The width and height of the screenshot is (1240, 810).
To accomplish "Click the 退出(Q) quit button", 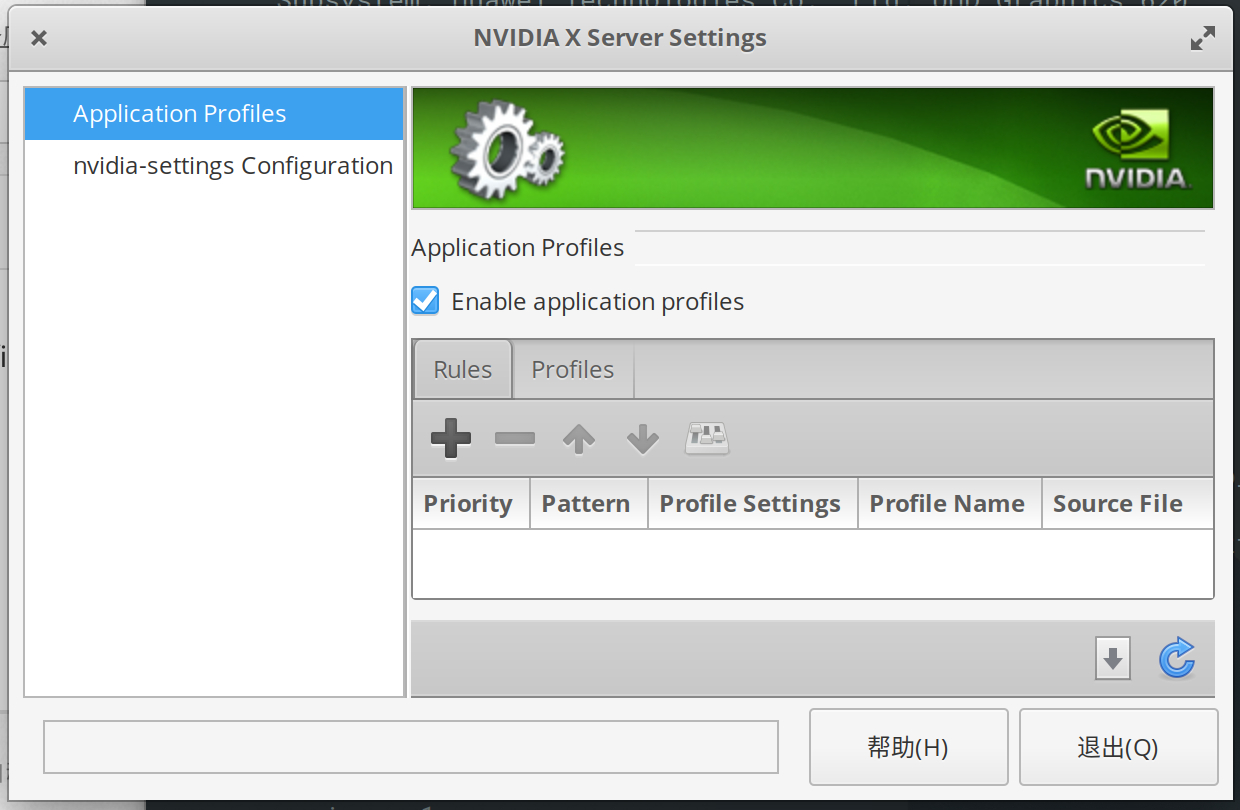I will (1118, 747).
